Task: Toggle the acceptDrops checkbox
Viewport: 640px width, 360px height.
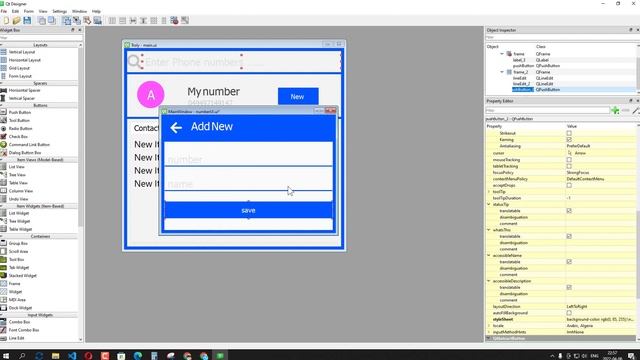Action: (569, 185)
